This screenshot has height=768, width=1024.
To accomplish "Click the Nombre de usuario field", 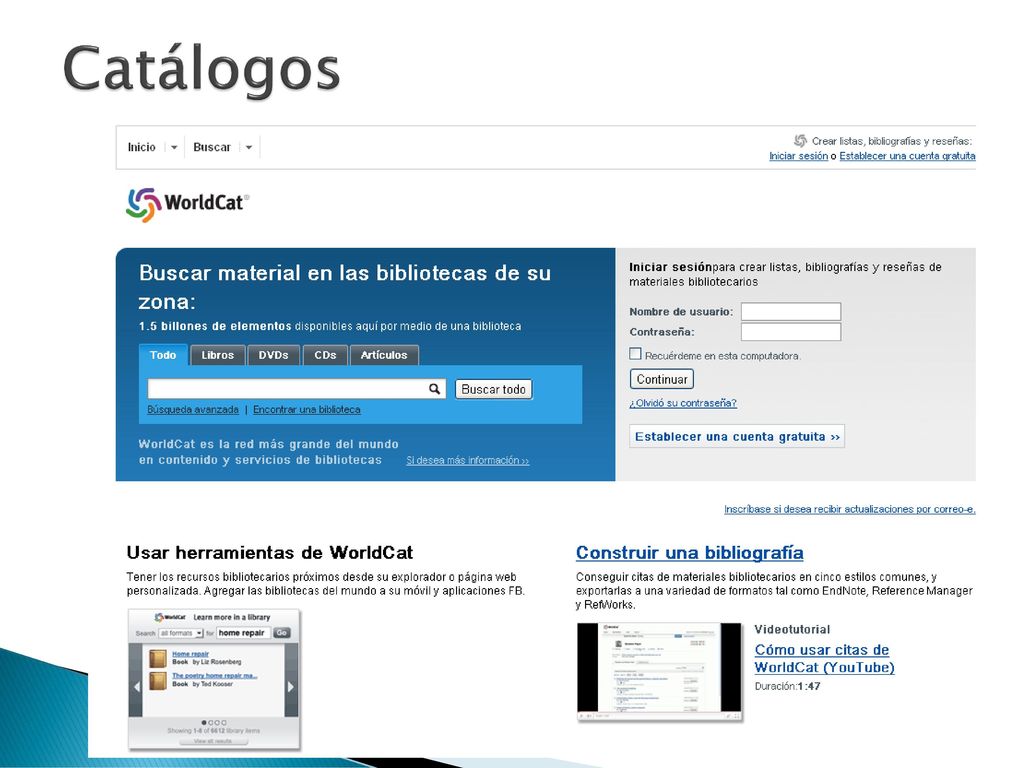I will pos(791,312).
